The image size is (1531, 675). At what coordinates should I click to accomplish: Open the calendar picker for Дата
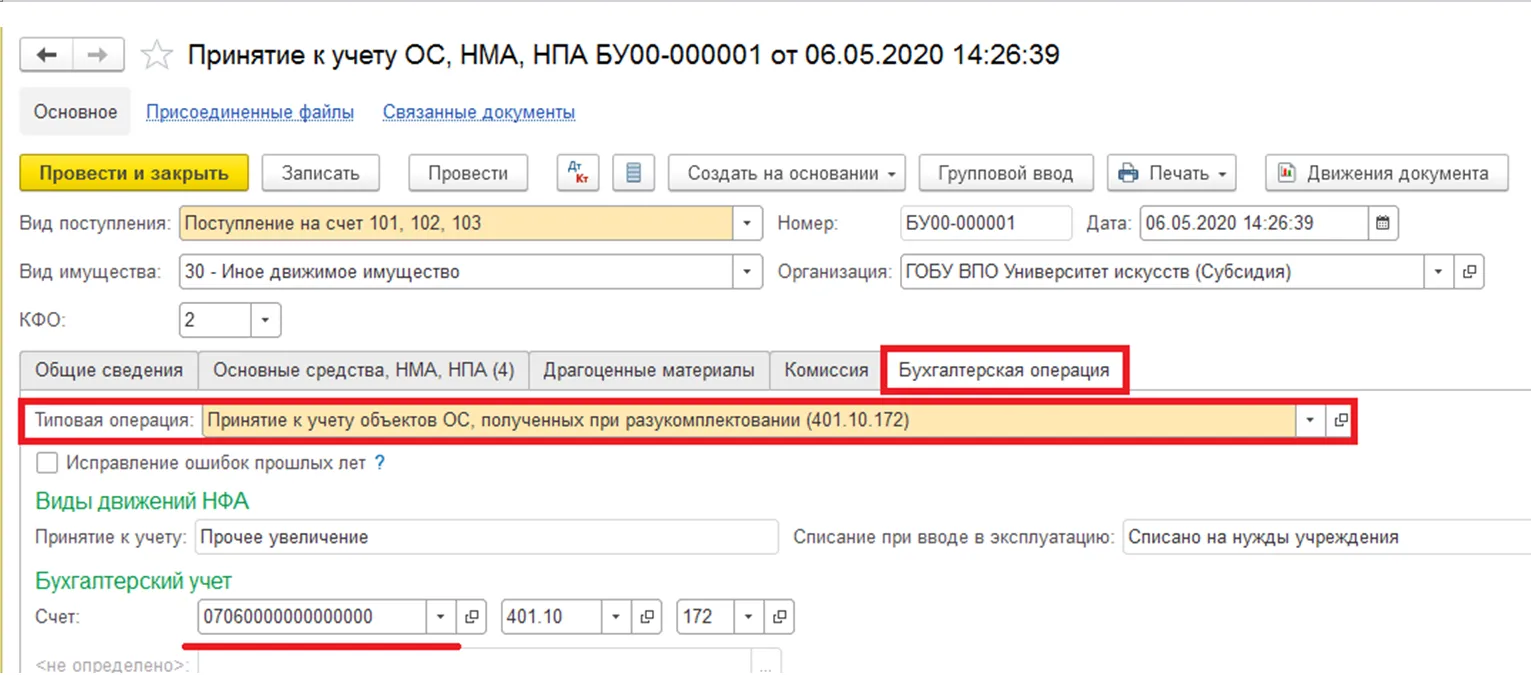click(1383, 223)
